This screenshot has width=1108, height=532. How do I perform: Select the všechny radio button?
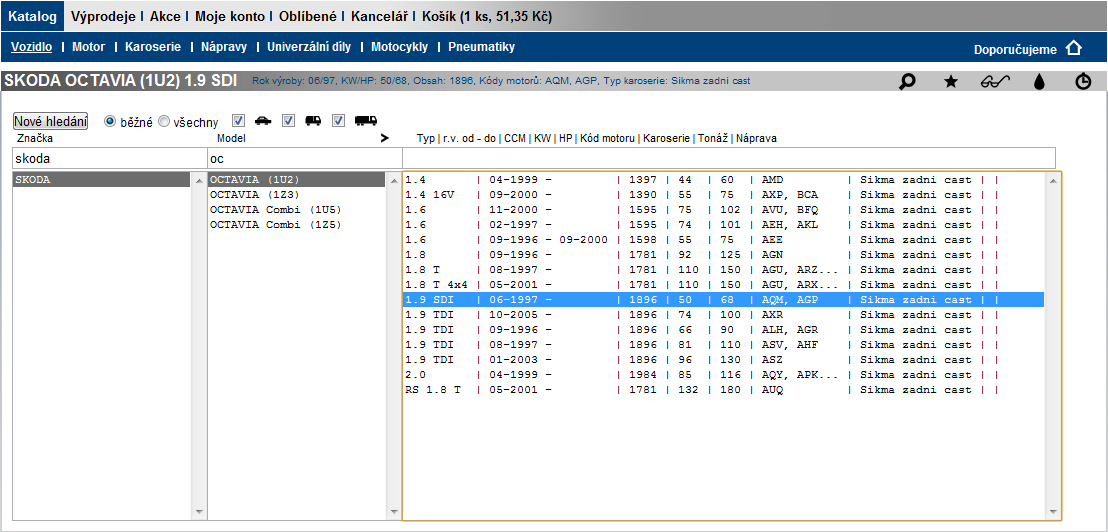point(163,121)
